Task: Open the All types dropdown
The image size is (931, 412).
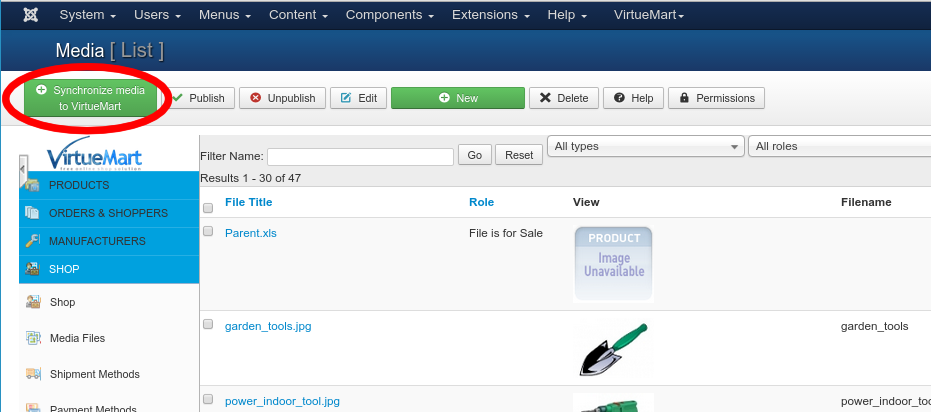Action: pyautogui.click(x=645, y=146)
